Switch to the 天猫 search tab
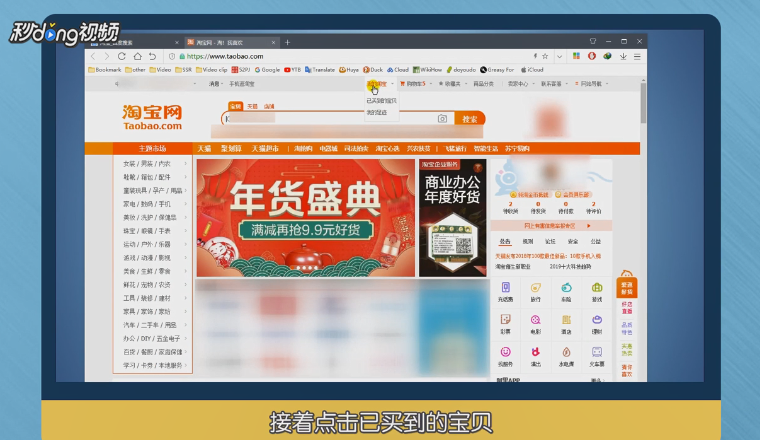This screenshot has height=440, width=760. coord(252,106)
